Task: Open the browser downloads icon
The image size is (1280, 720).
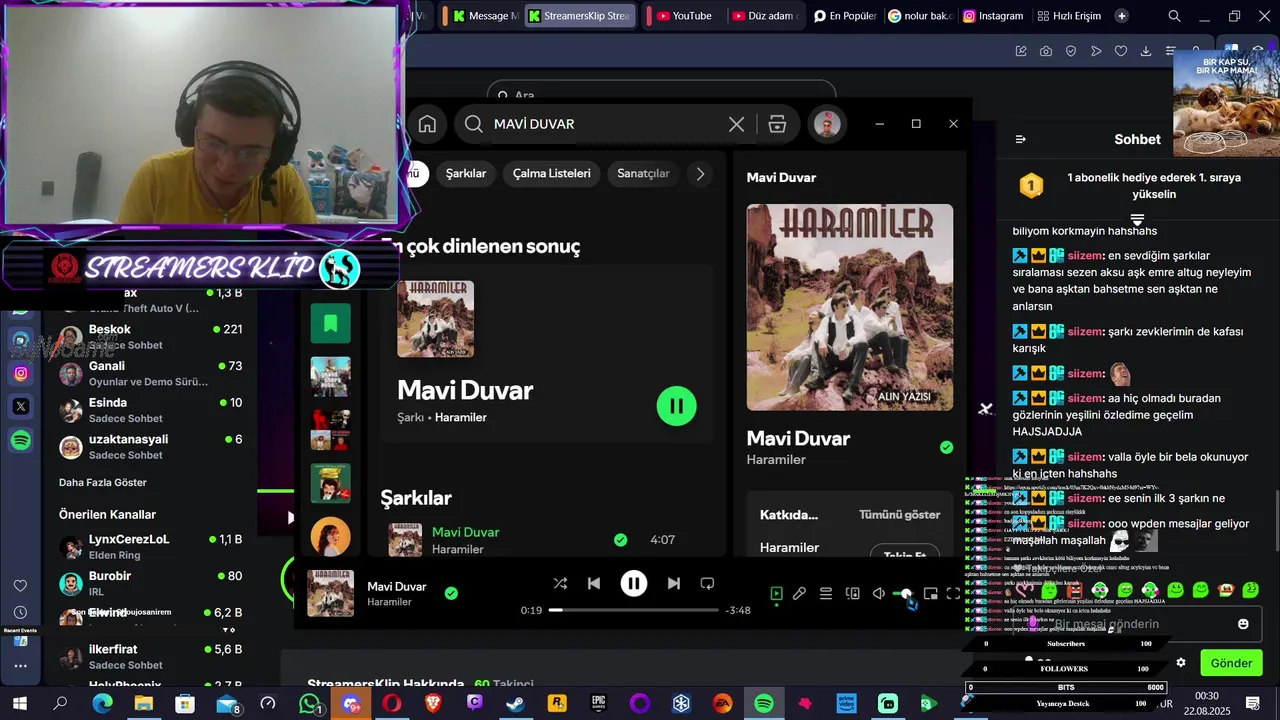Action: (x=1146, y=51)
